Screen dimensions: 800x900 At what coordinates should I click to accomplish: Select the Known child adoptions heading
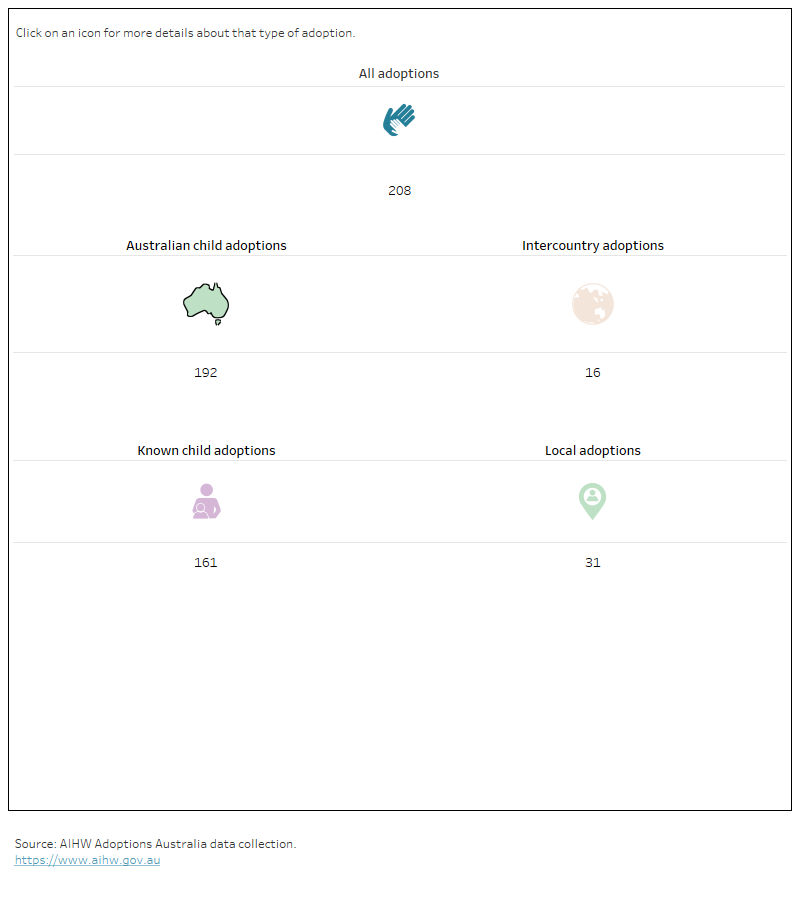click(206, 450)
